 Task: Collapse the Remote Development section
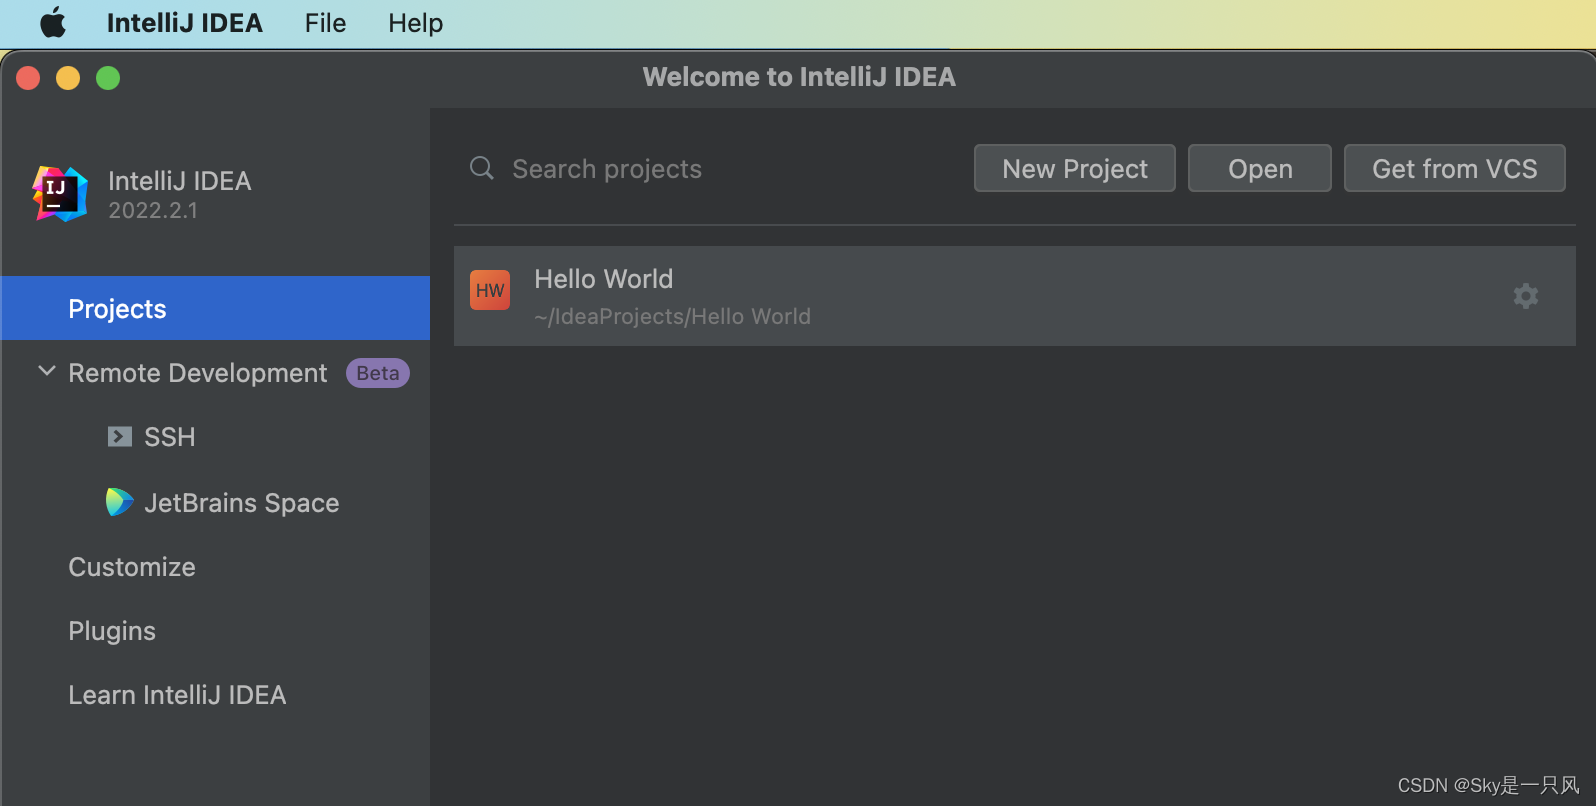click(x=46, y=371)
